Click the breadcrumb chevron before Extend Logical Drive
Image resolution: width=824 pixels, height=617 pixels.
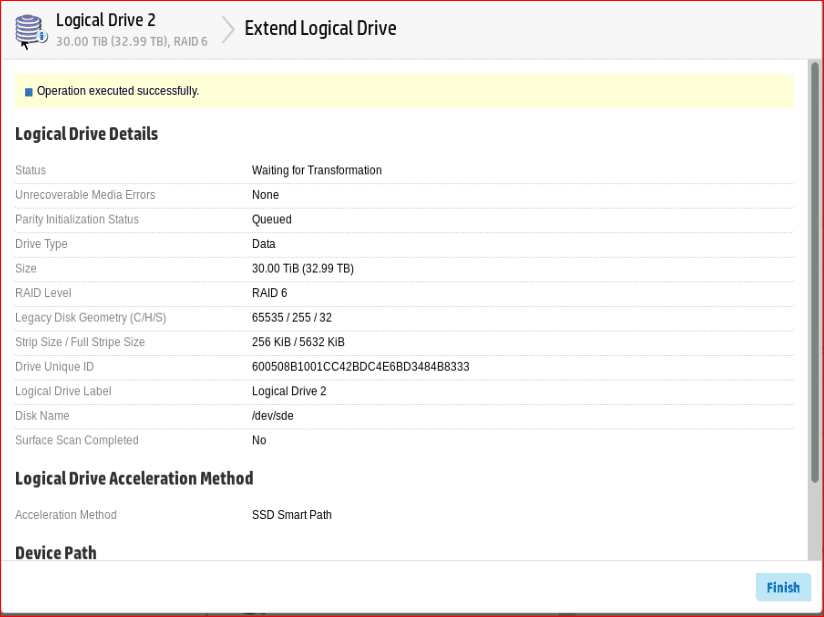pyautogui.click(x=227, y=29)
